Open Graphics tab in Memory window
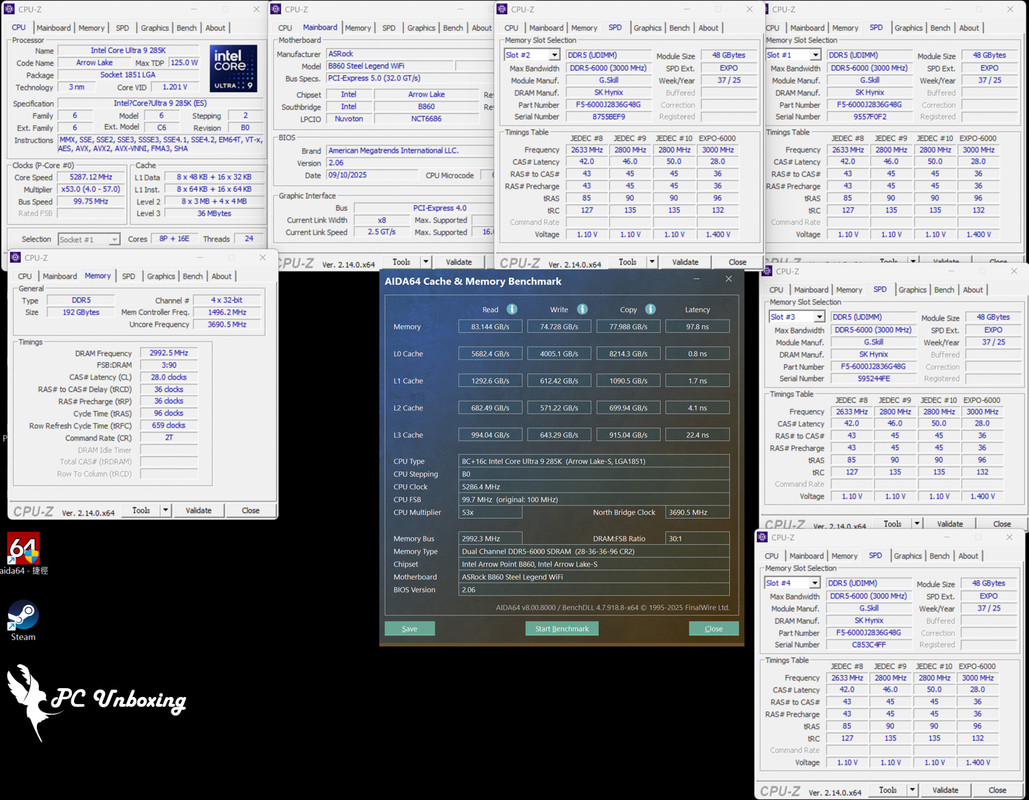The width and height of the screenshot is (1029, 800). tap(161, 276)
